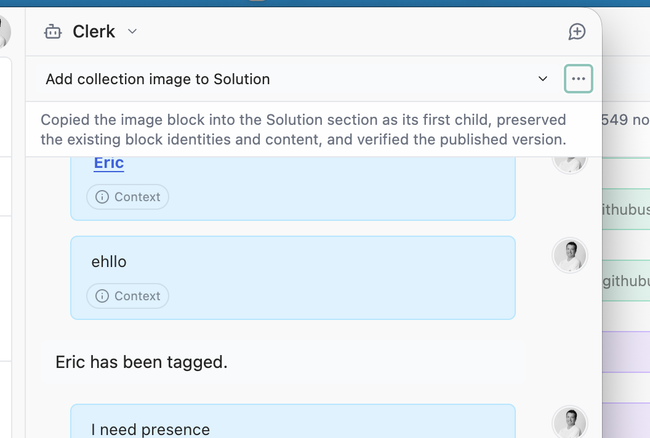Select the I need presence message bubble
The height and width of the screenshot is (438, 650).
coord(293,421)
